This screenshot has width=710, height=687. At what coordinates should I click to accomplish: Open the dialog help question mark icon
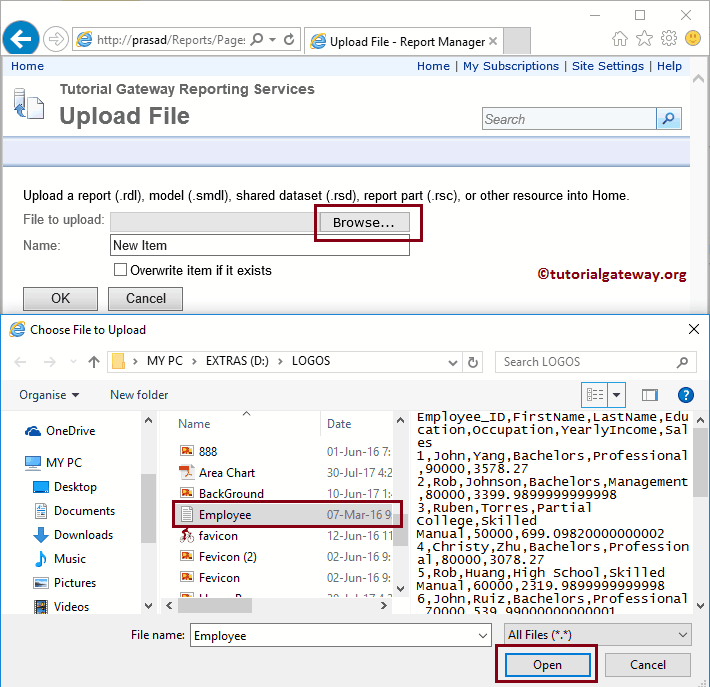(x=686, y=395)
